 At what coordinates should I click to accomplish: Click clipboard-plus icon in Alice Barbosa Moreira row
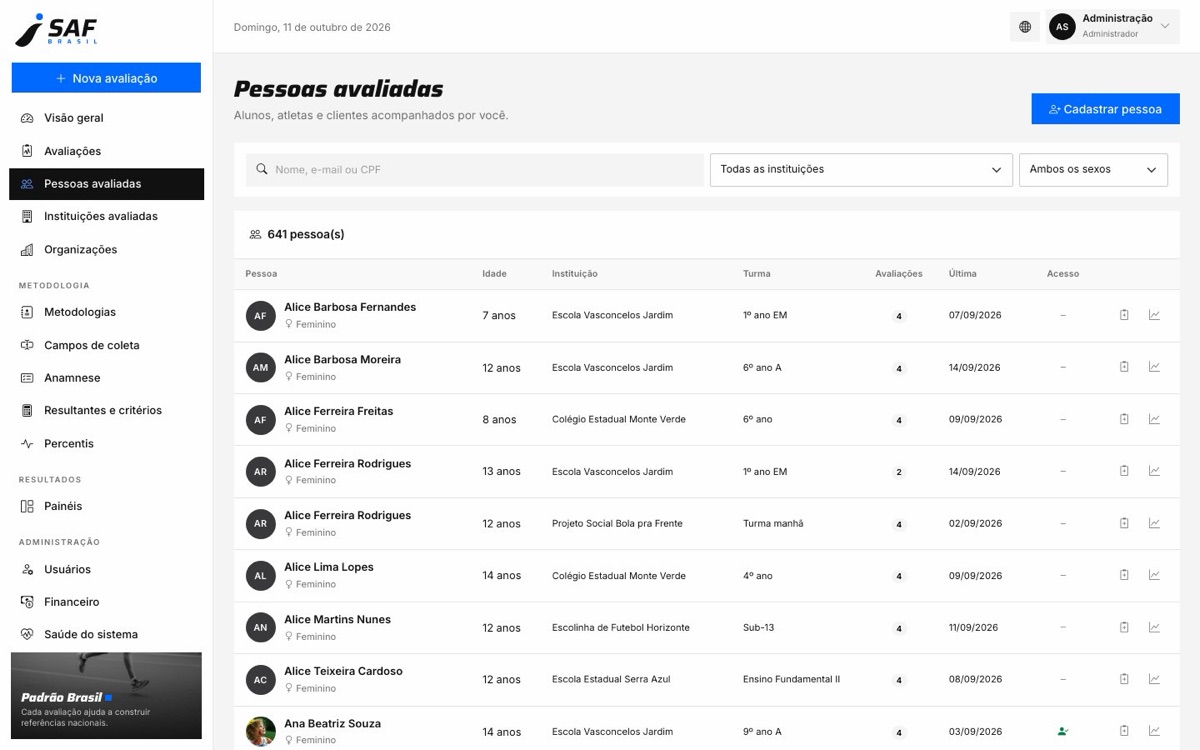[x=1124, y=367]
